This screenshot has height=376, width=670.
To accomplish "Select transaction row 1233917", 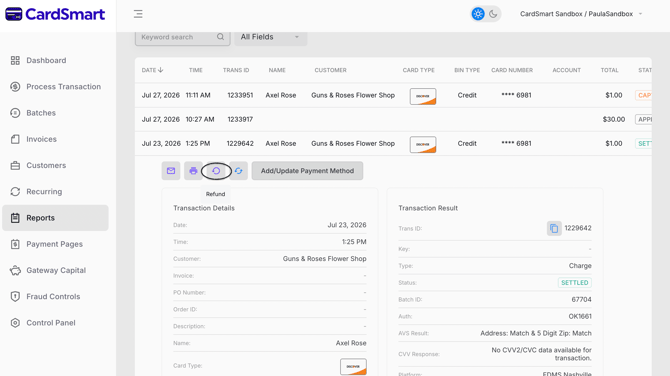I will [393, 119].
